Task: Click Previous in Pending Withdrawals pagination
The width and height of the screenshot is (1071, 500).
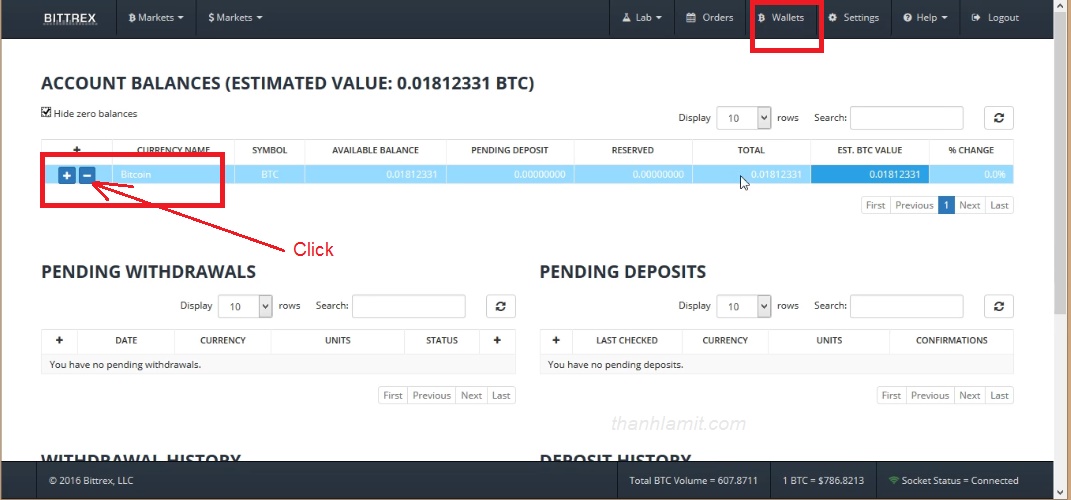Action: (432, 395)
